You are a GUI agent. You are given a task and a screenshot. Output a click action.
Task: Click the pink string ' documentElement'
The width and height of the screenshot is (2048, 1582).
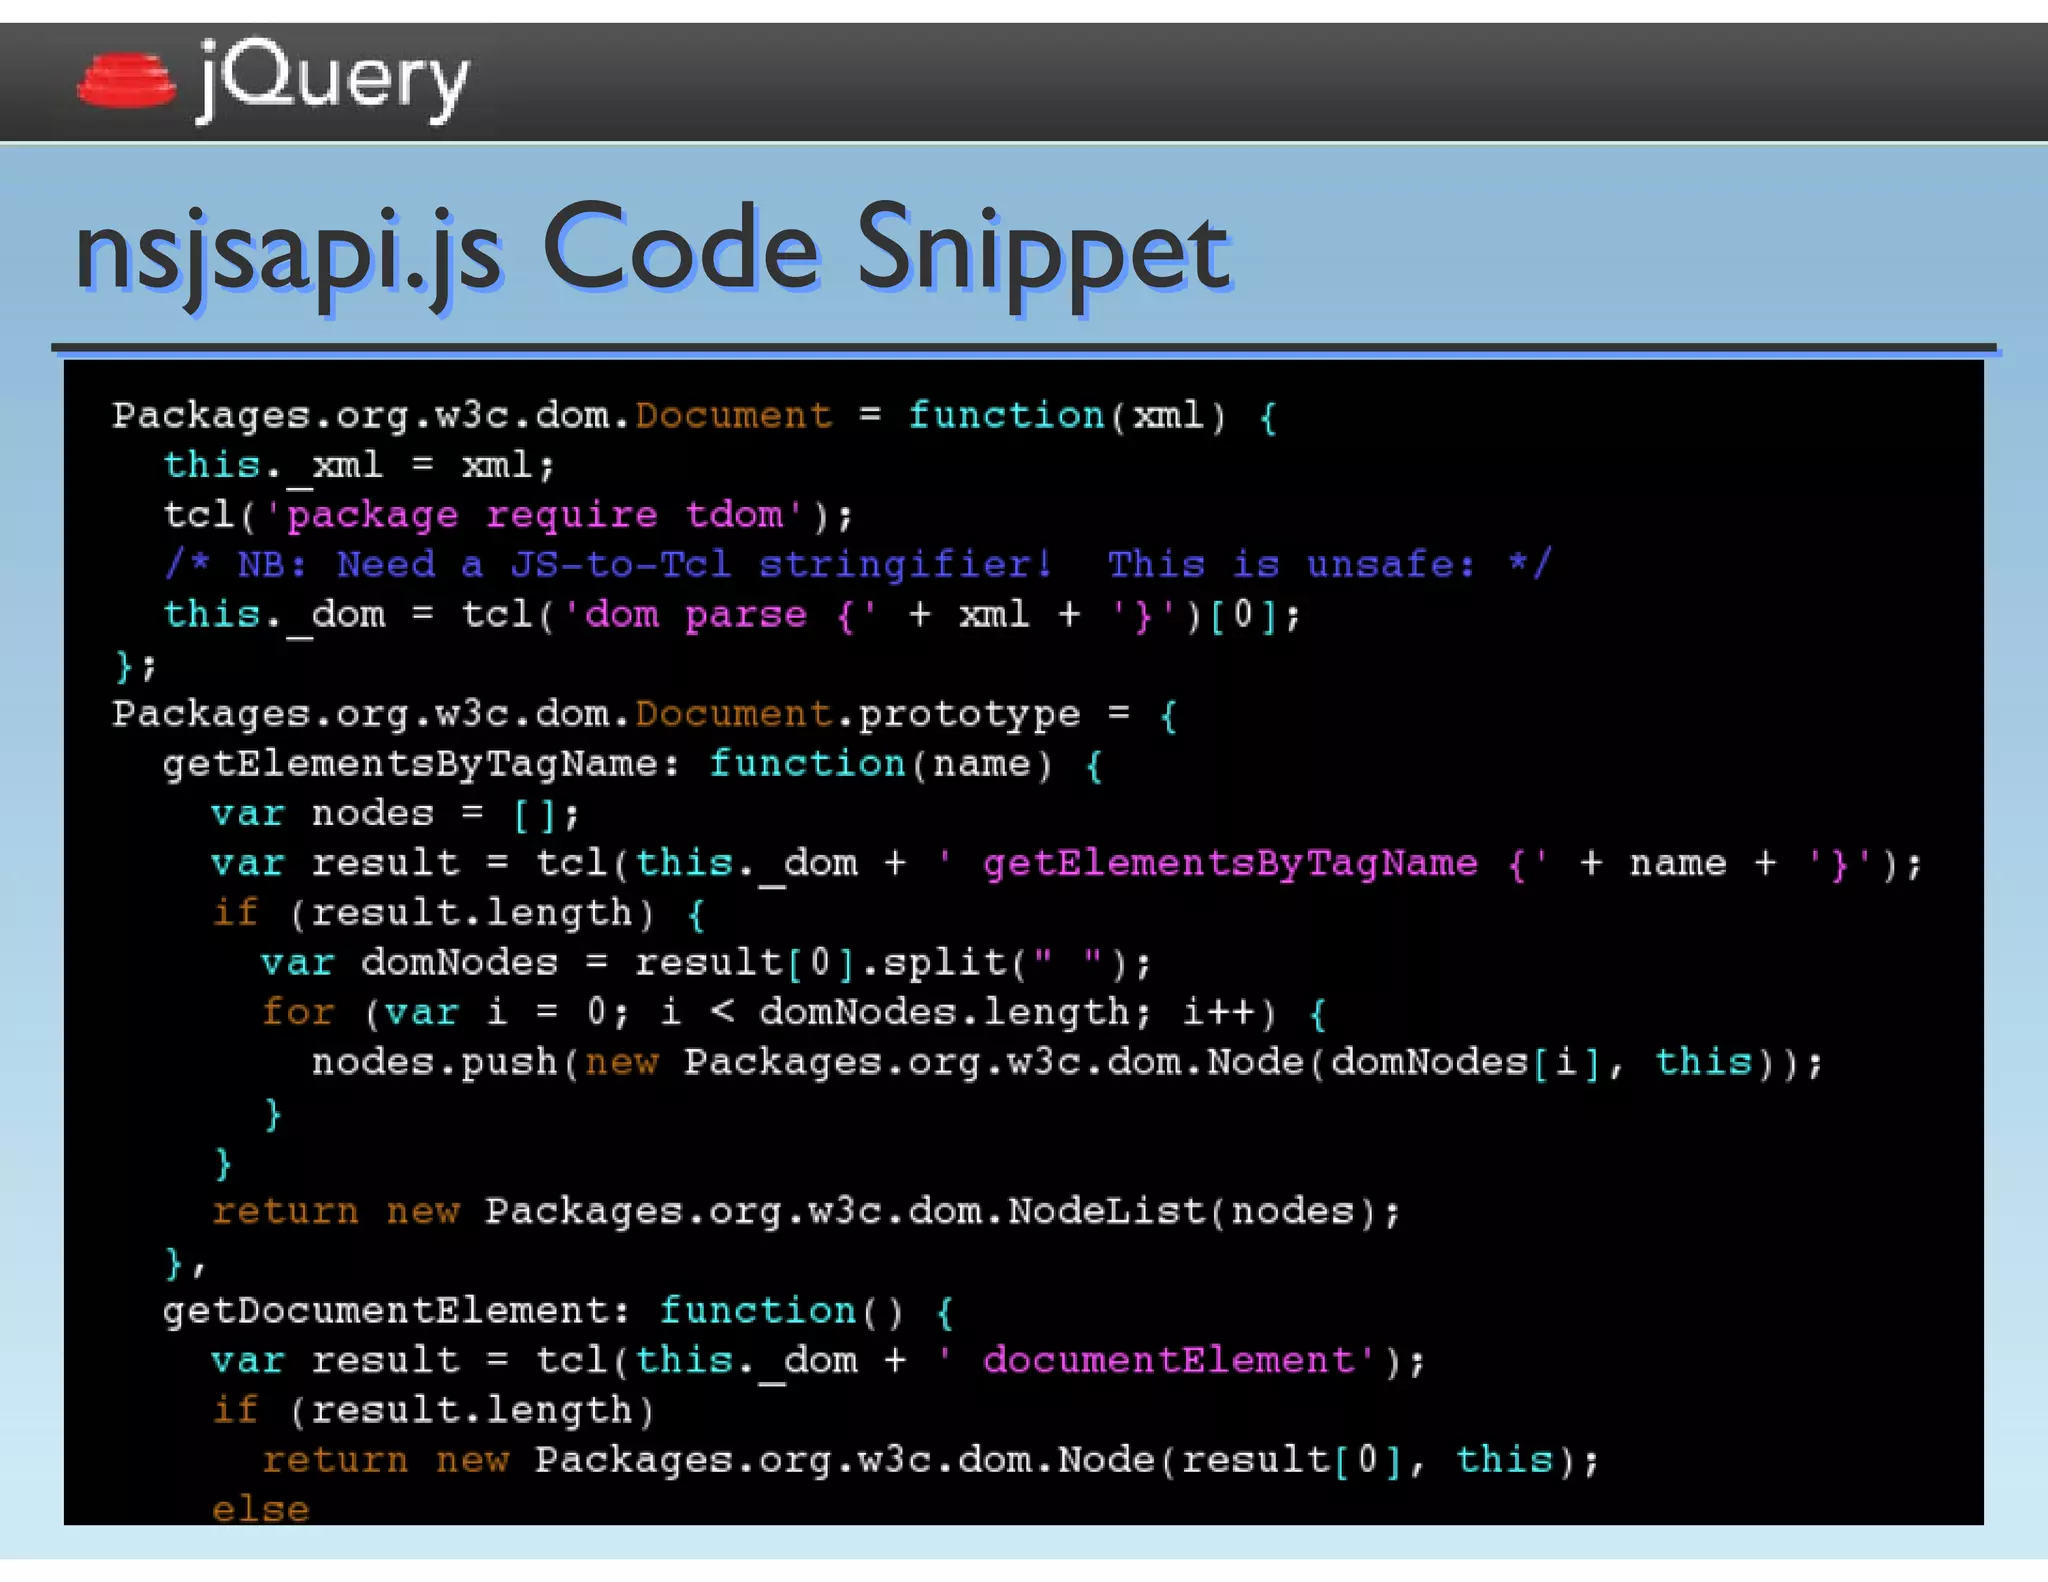pyautogui.click(x=1156, y=1362)
